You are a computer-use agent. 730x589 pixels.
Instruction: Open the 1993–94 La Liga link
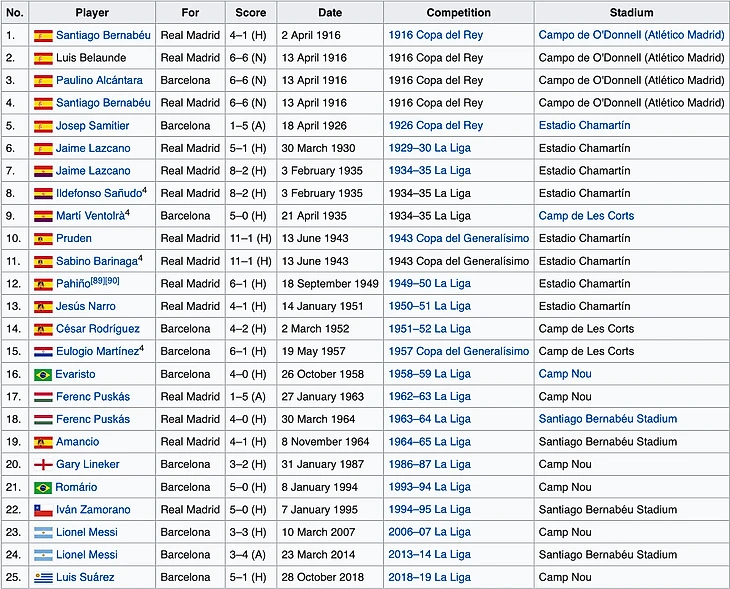point(430,487)
